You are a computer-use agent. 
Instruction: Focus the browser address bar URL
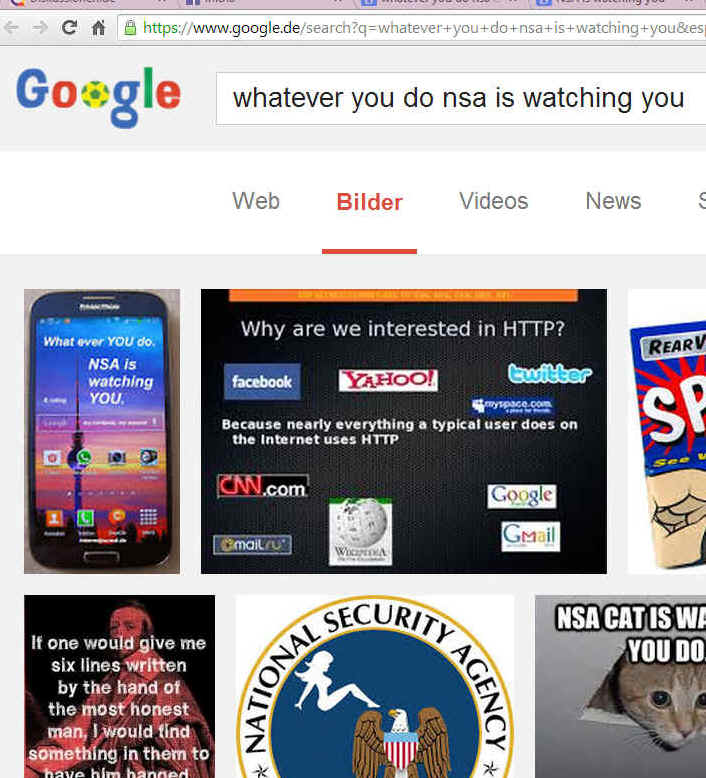423,28
